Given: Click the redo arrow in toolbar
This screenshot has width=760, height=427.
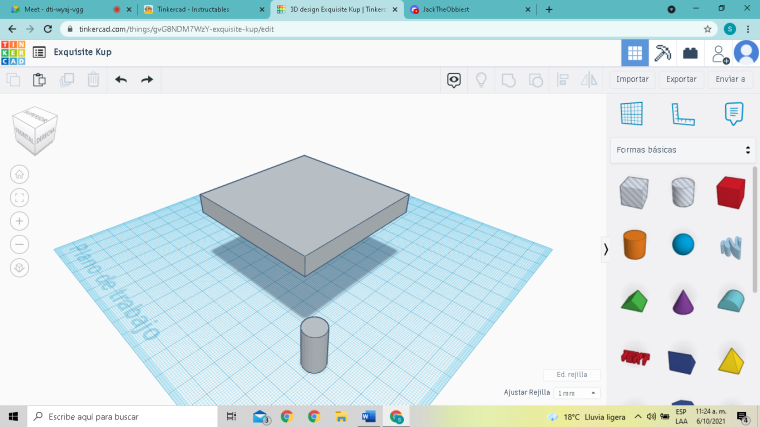Looking at the screenshot, I should pyautogui.click(x=147, y=80).
